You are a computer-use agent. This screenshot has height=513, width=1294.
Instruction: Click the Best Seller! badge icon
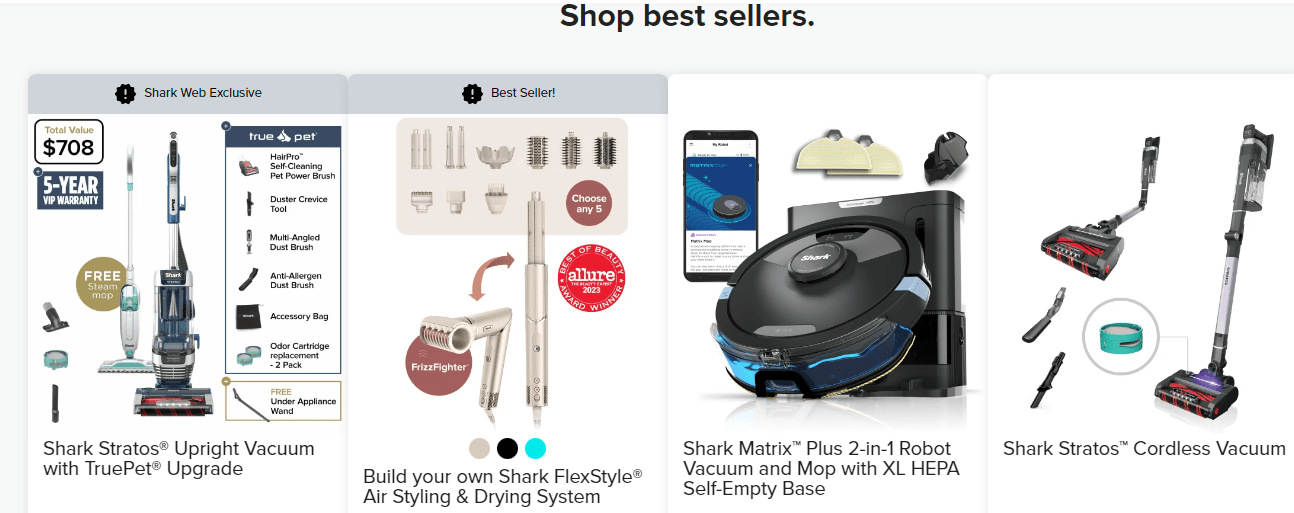pyautogui.click(x=472, y=94)
